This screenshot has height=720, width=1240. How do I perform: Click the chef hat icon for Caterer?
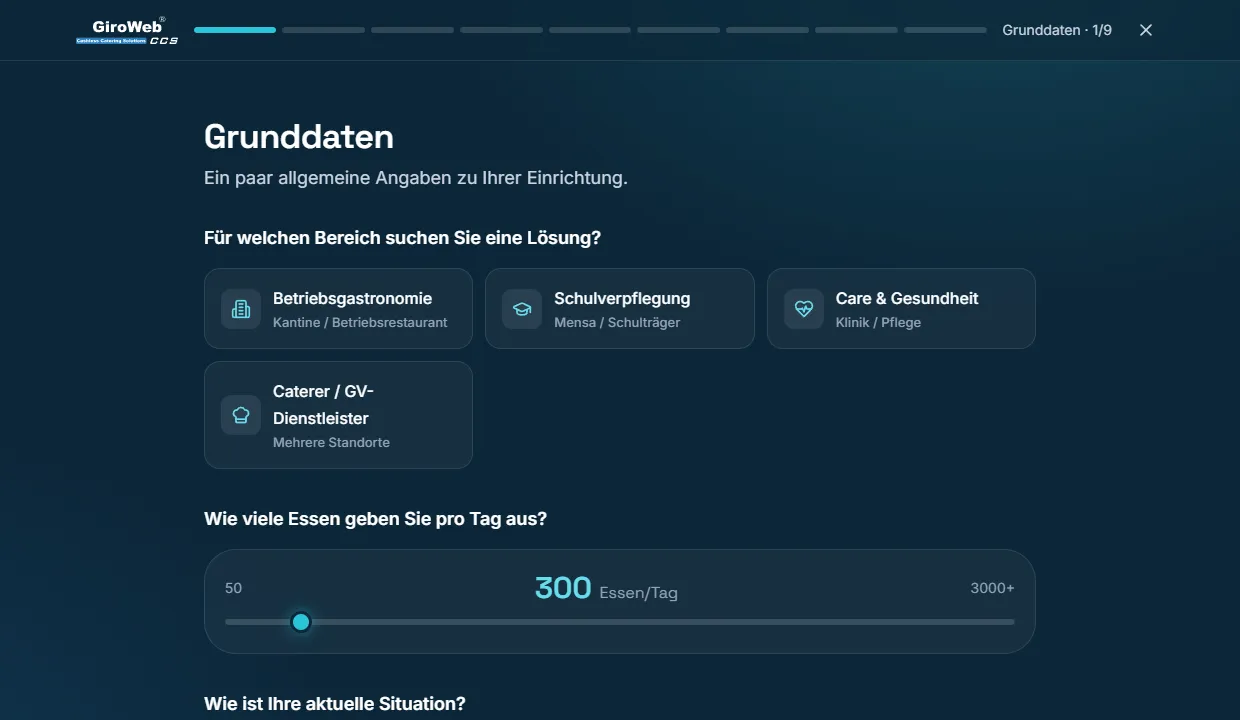click(241, 415)
